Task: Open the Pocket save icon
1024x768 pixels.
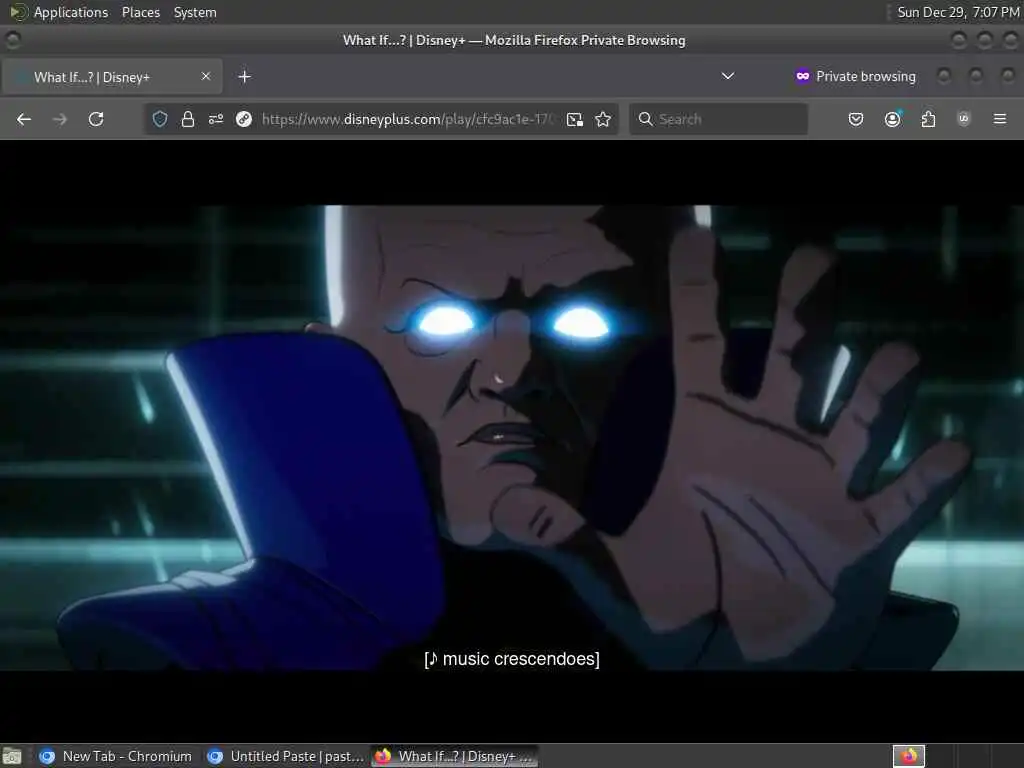Action: pyautogui.click(x=856, y=119)
